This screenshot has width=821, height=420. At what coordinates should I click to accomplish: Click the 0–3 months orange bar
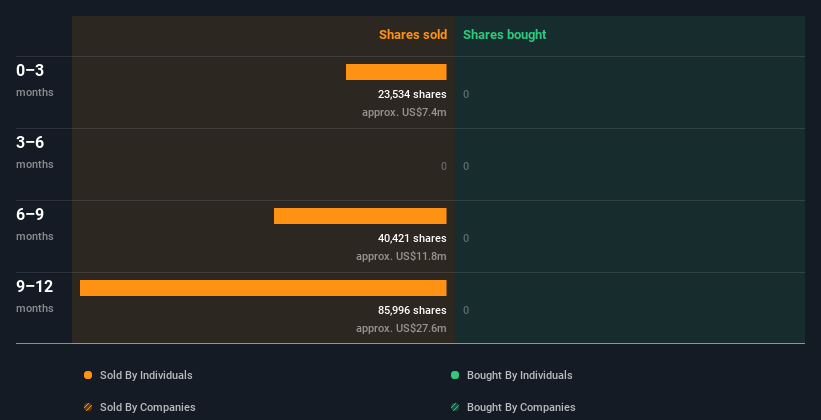396,72
